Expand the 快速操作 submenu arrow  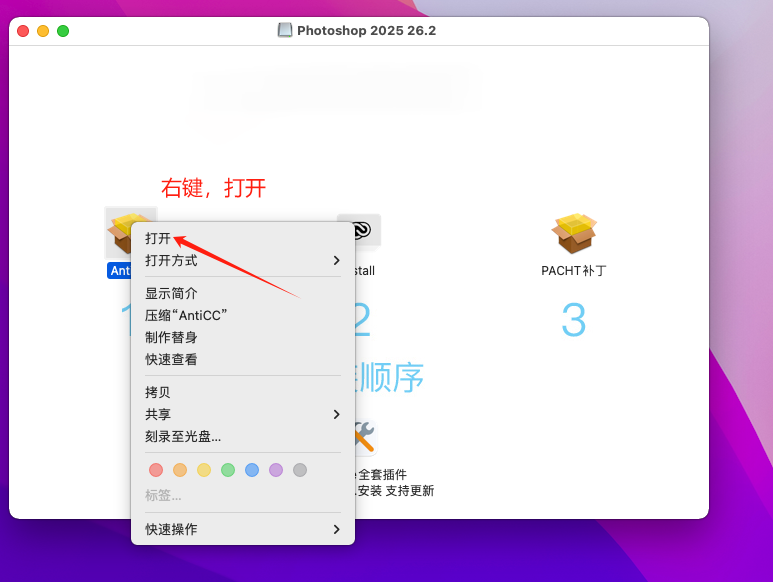click(x=336, y=529)
